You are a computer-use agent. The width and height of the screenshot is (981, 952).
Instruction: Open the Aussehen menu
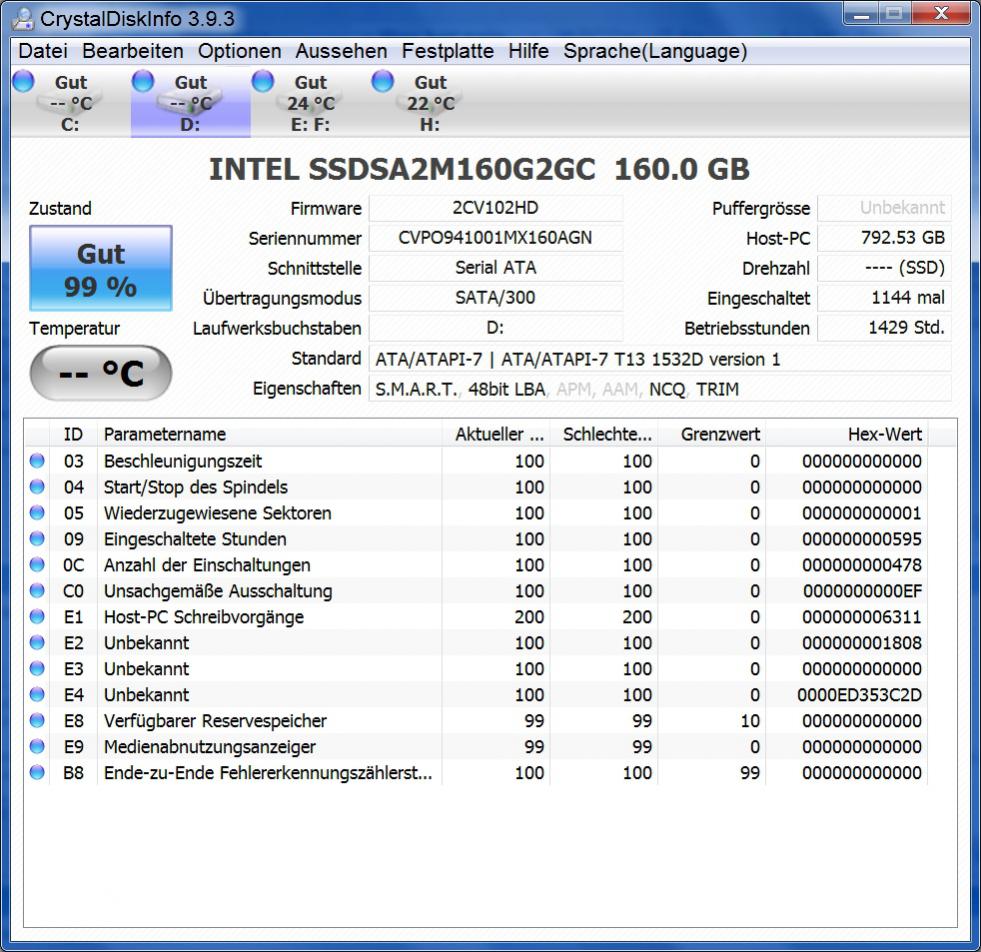pos(341,51)
